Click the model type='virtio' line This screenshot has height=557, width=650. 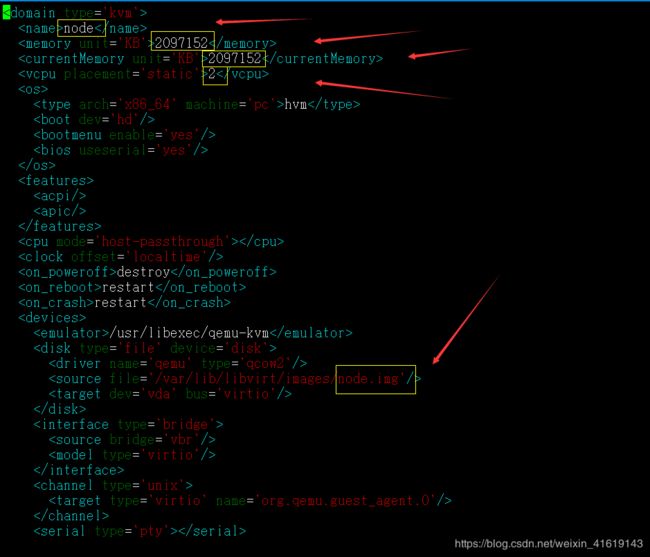pos(132,455)
